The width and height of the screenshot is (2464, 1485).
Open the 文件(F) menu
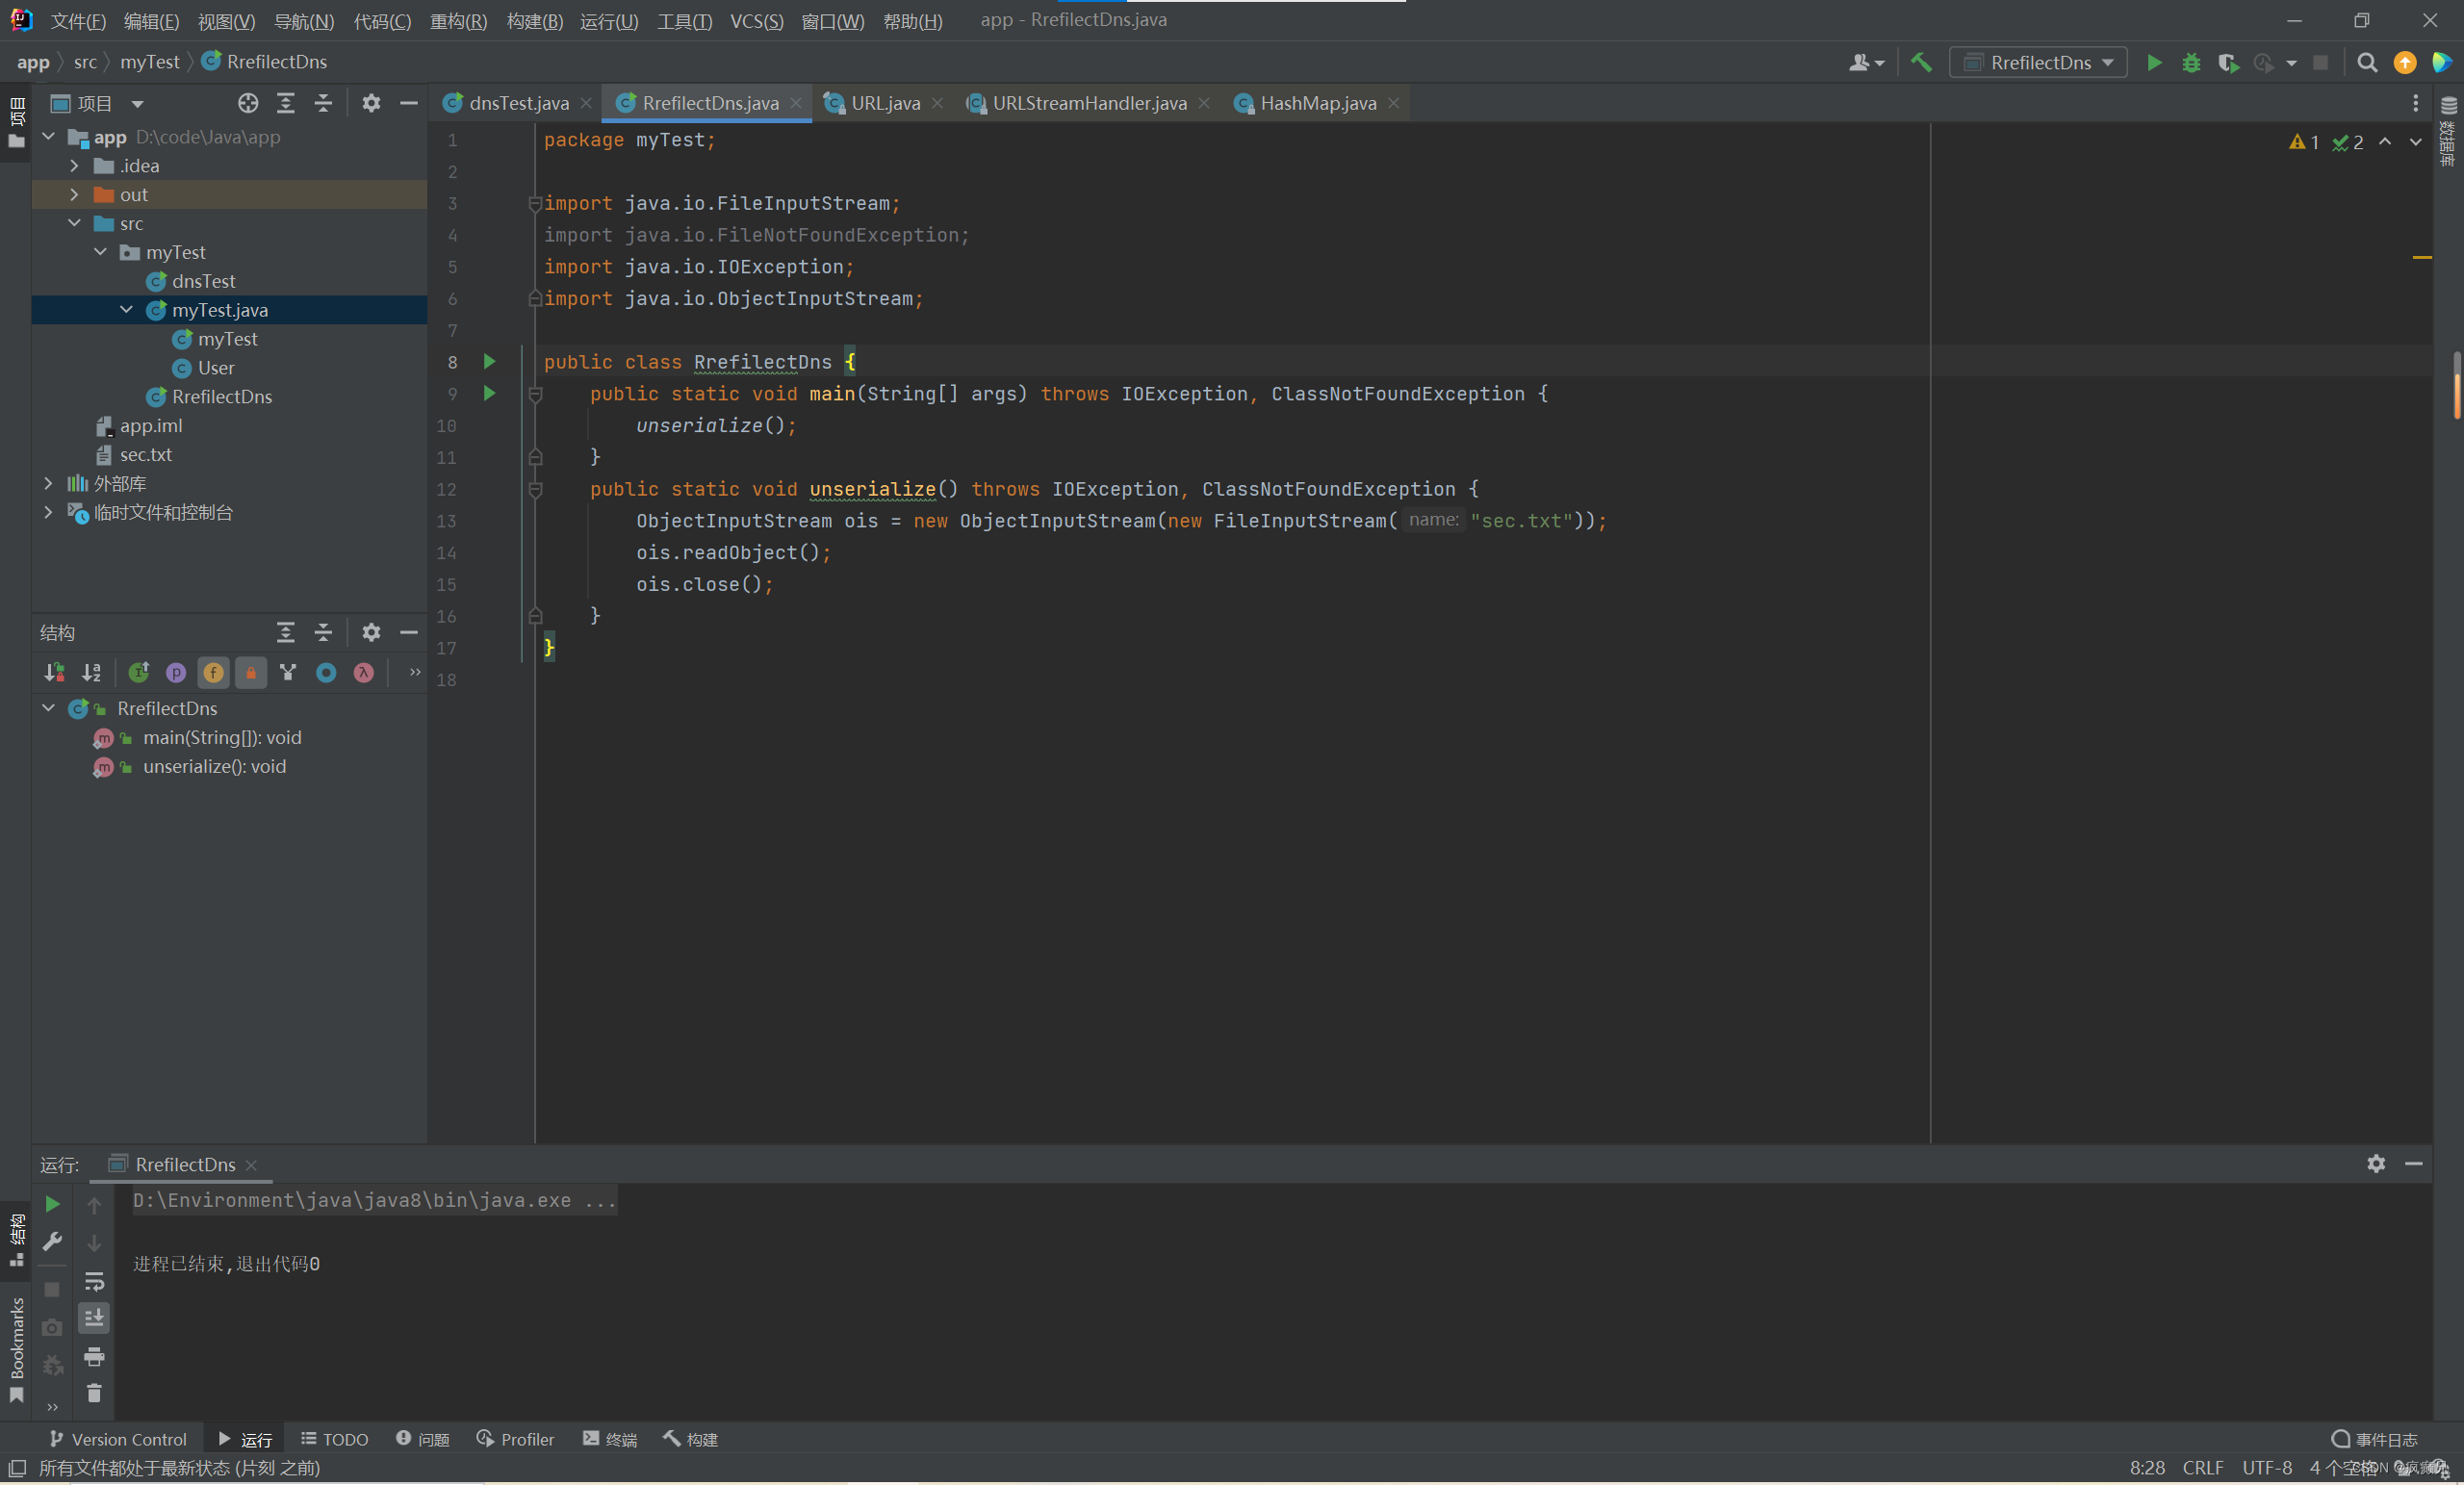coord(78,21)
